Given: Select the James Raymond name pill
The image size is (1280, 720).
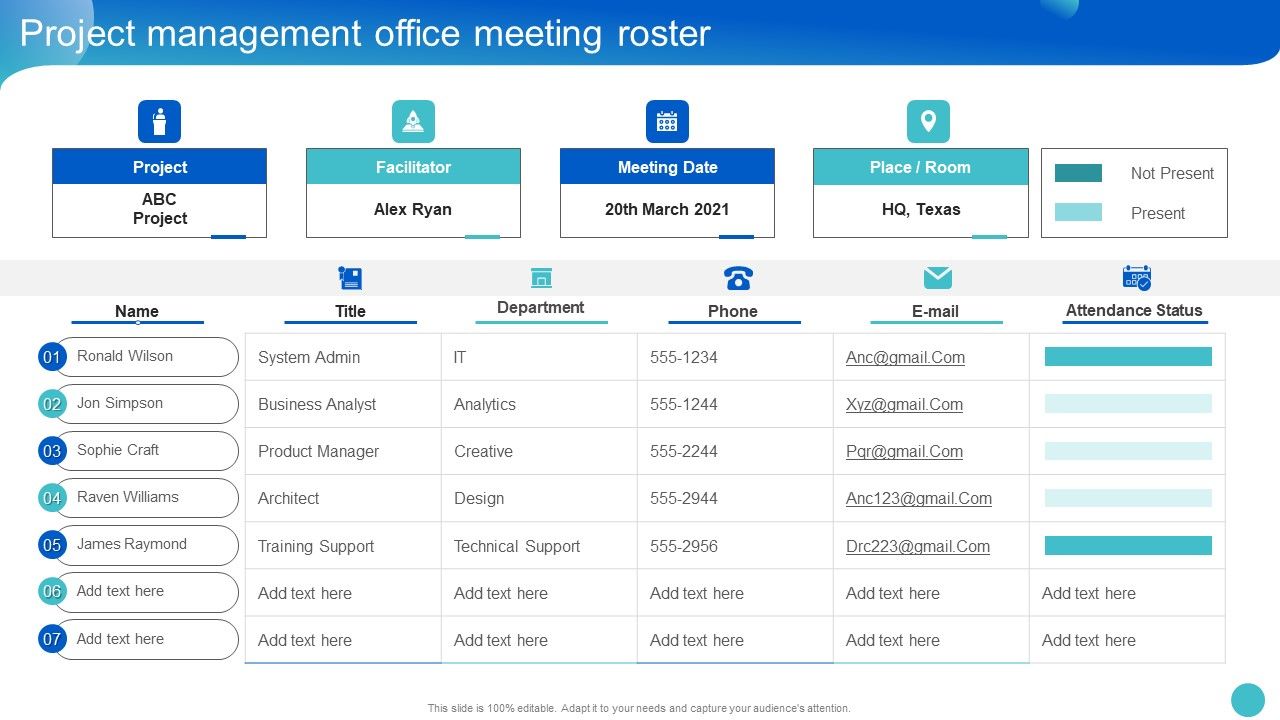Looking at the screenshot, I should click(146, 545).
